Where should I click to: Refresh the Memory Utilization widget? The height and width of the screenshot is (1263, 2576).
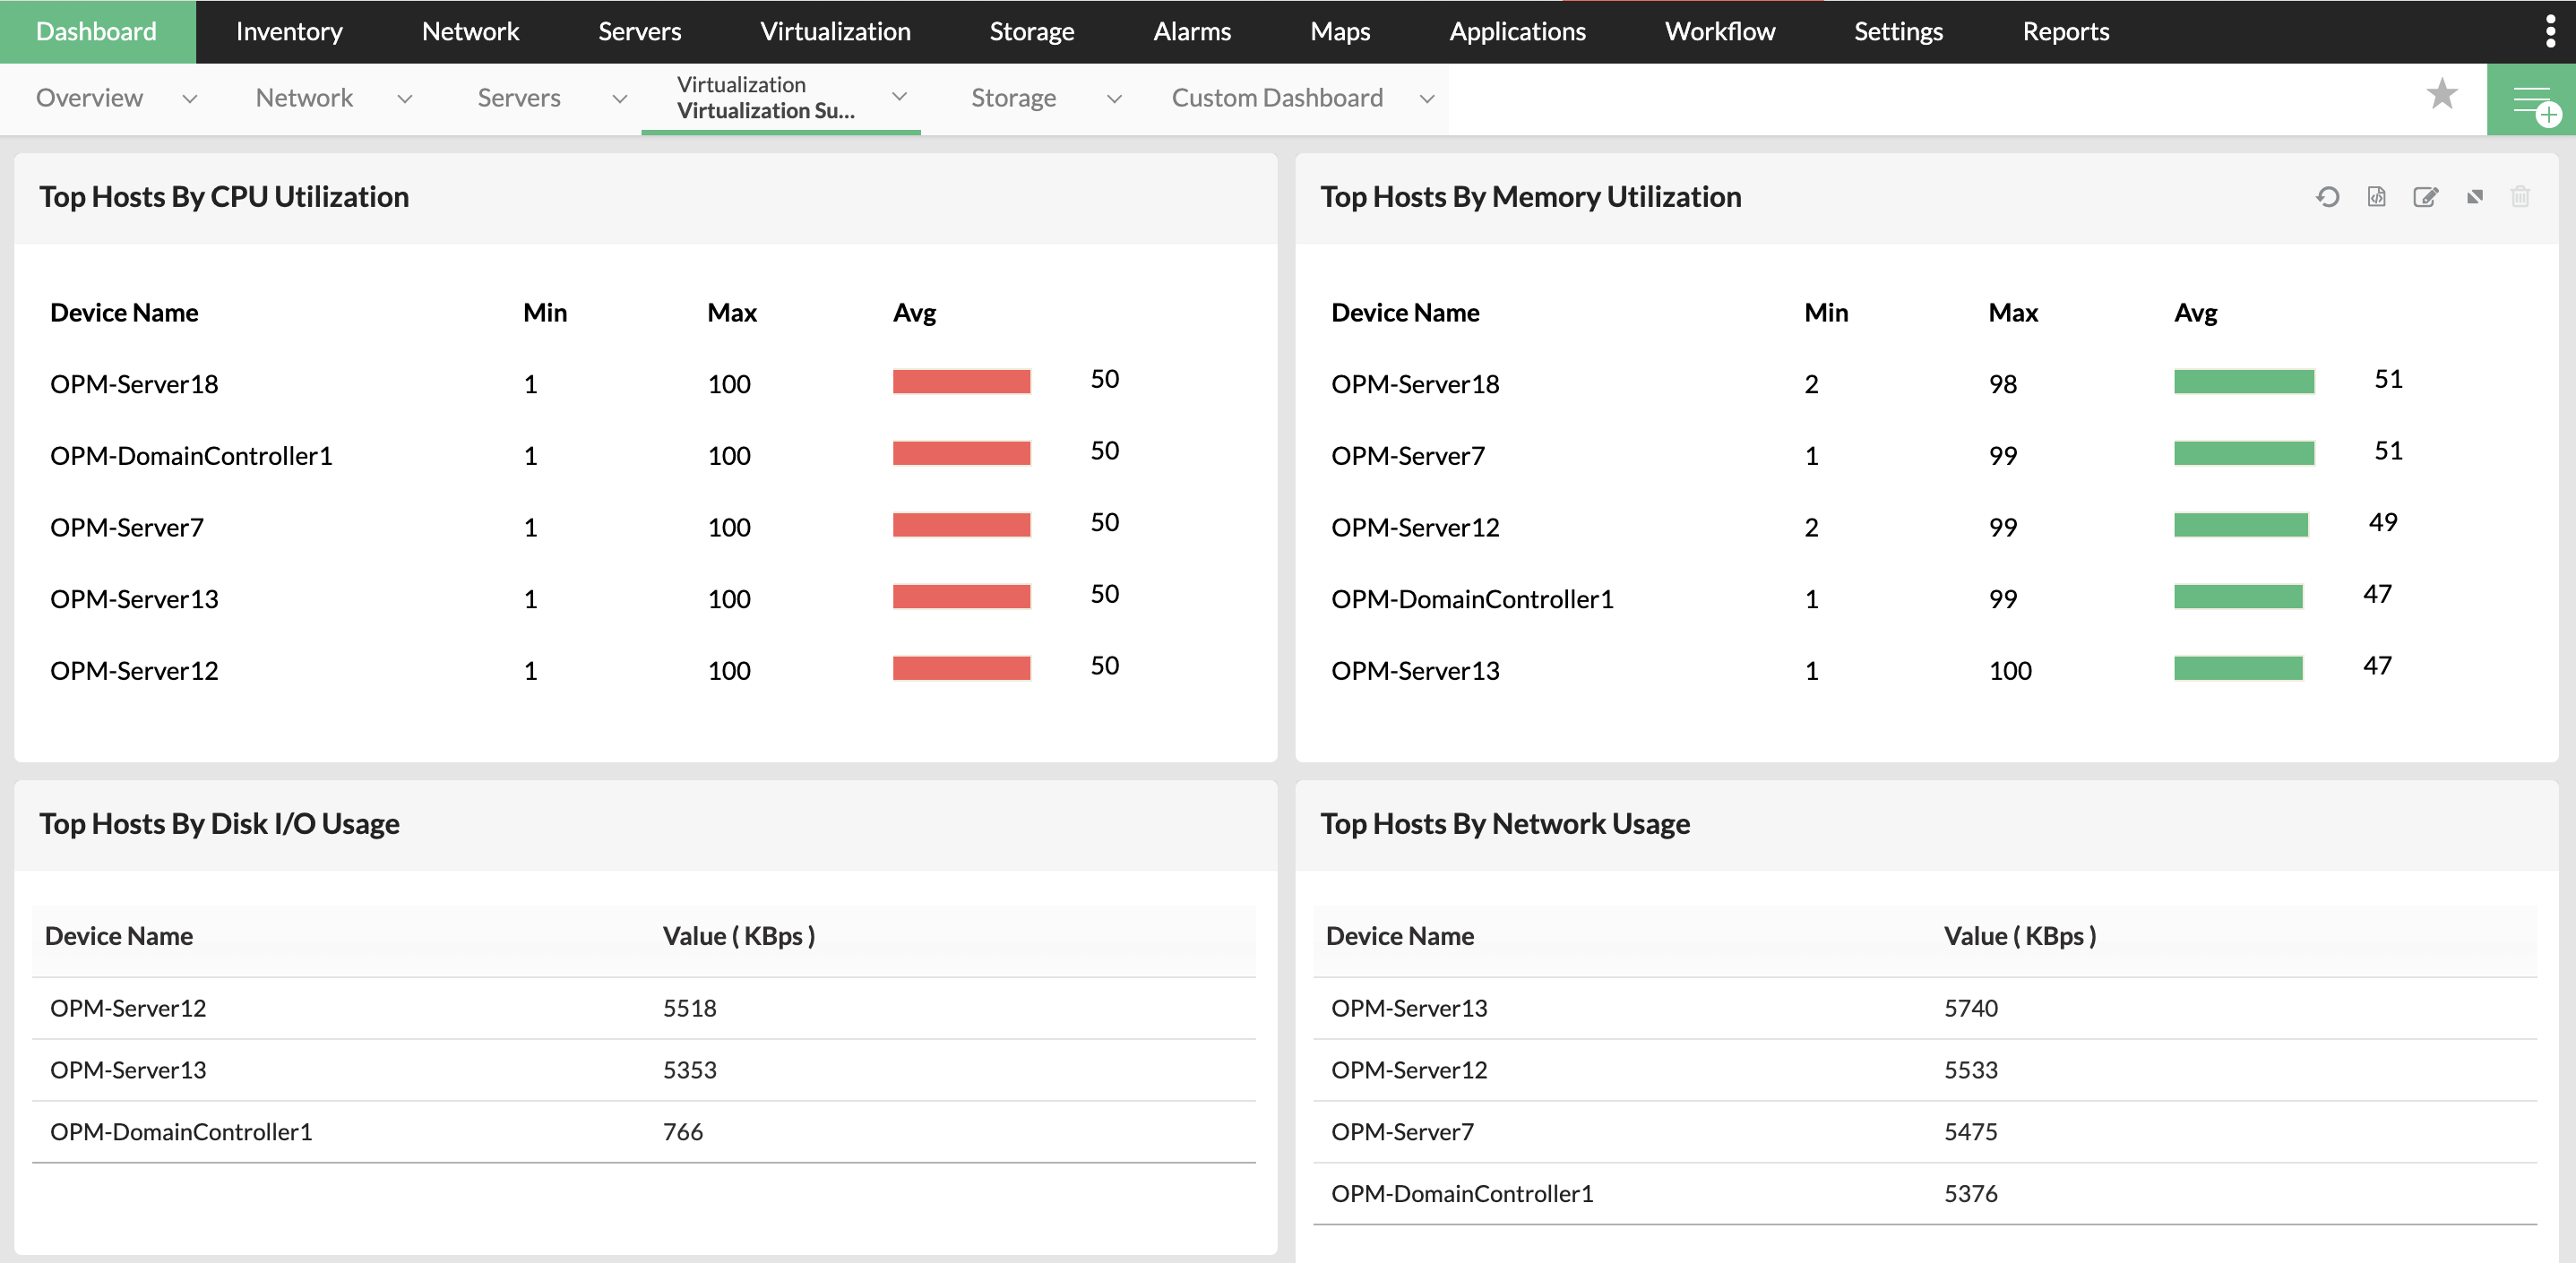pos(2327,197)
